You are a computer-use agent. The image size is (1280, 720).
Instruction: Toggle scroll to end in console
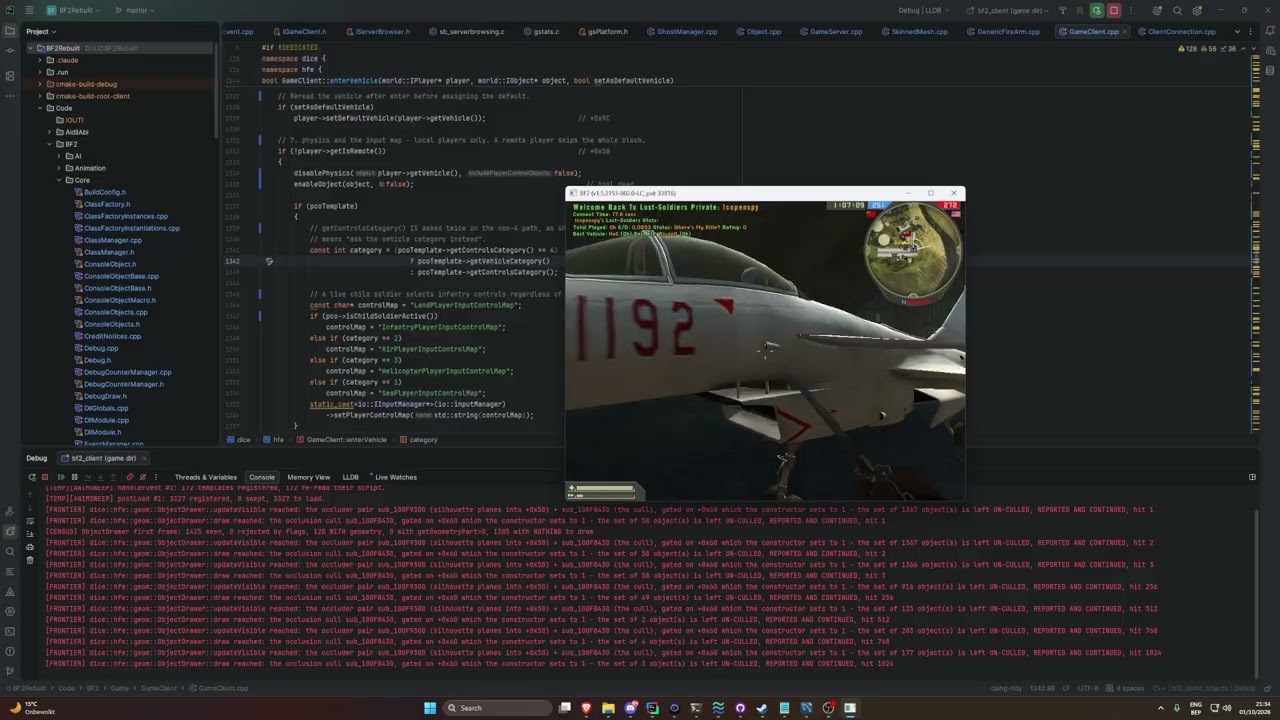click(30, 536)
